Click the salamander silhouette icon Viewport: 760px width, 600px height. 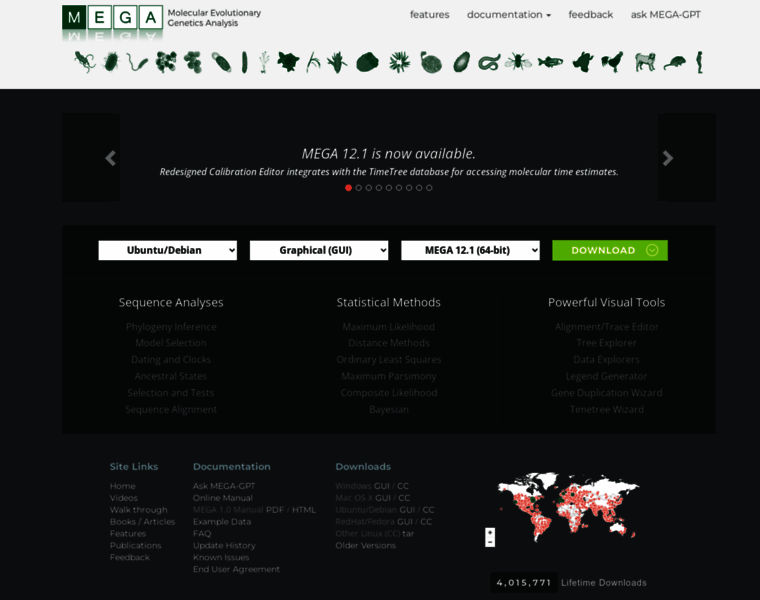coord(85,62)
